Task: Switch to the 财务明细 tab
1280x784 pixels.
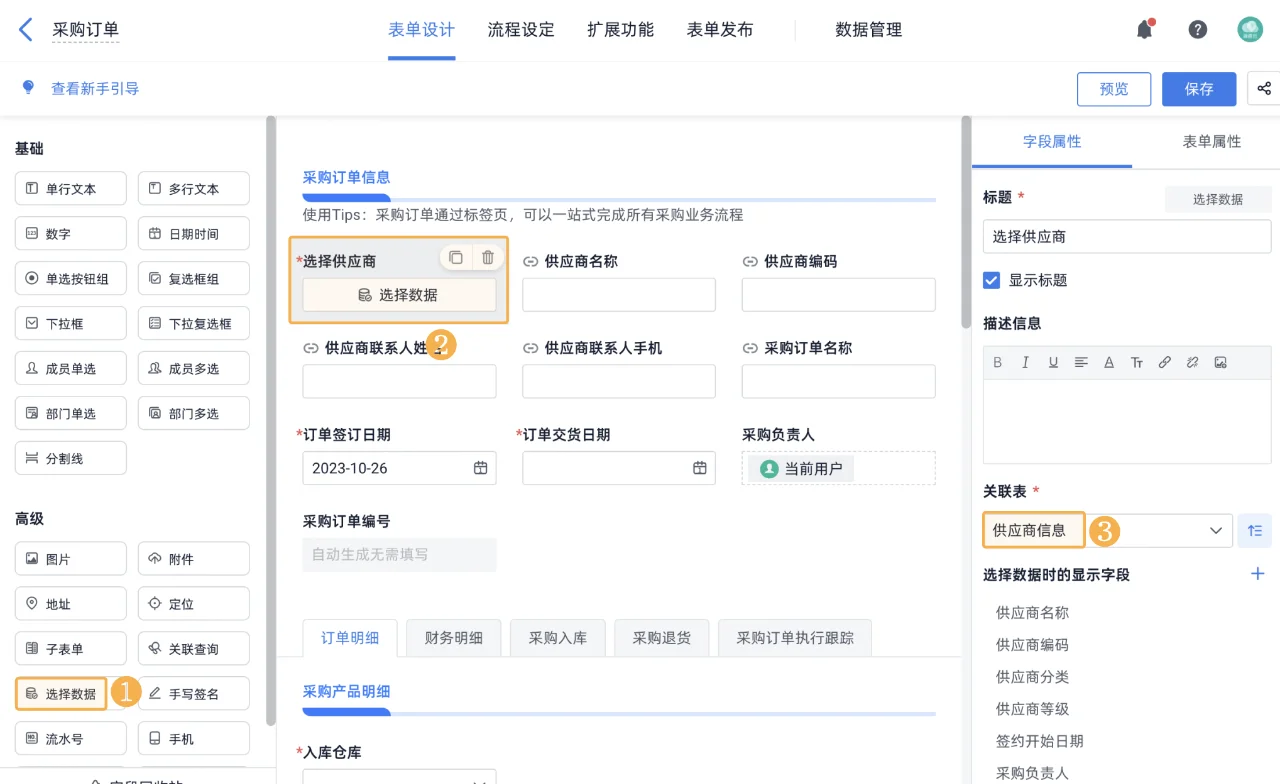Action: 453,637
